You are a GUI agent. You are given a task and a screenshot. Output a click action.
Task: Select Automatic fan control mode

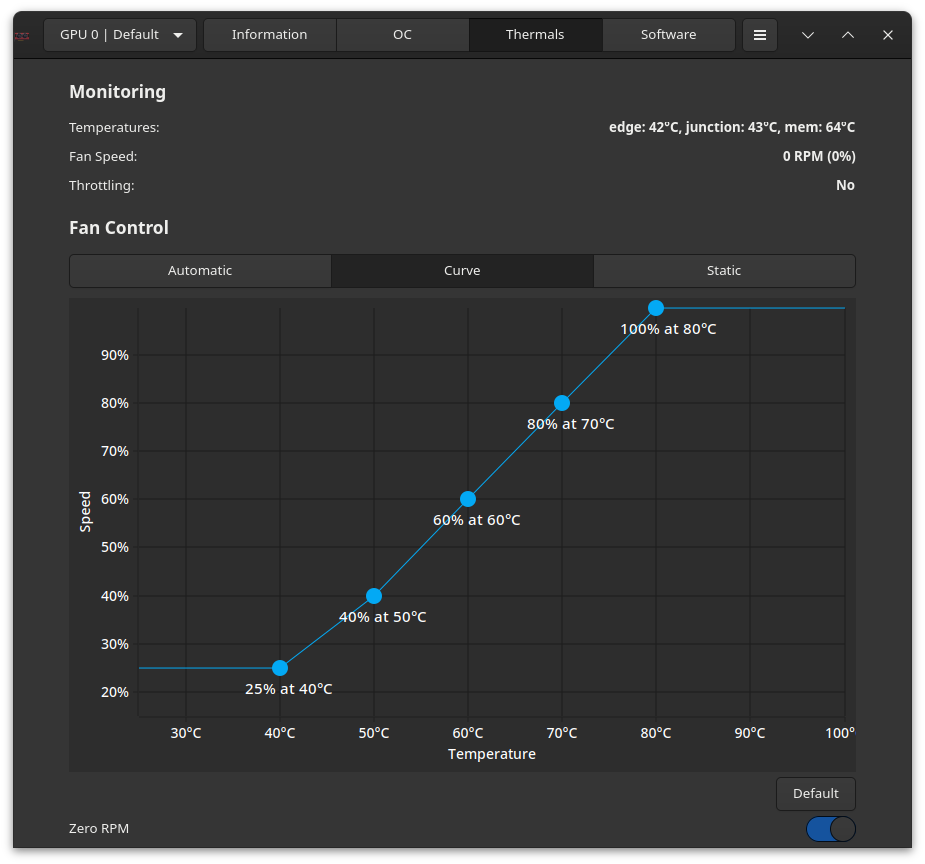click(x=200, y=271)
